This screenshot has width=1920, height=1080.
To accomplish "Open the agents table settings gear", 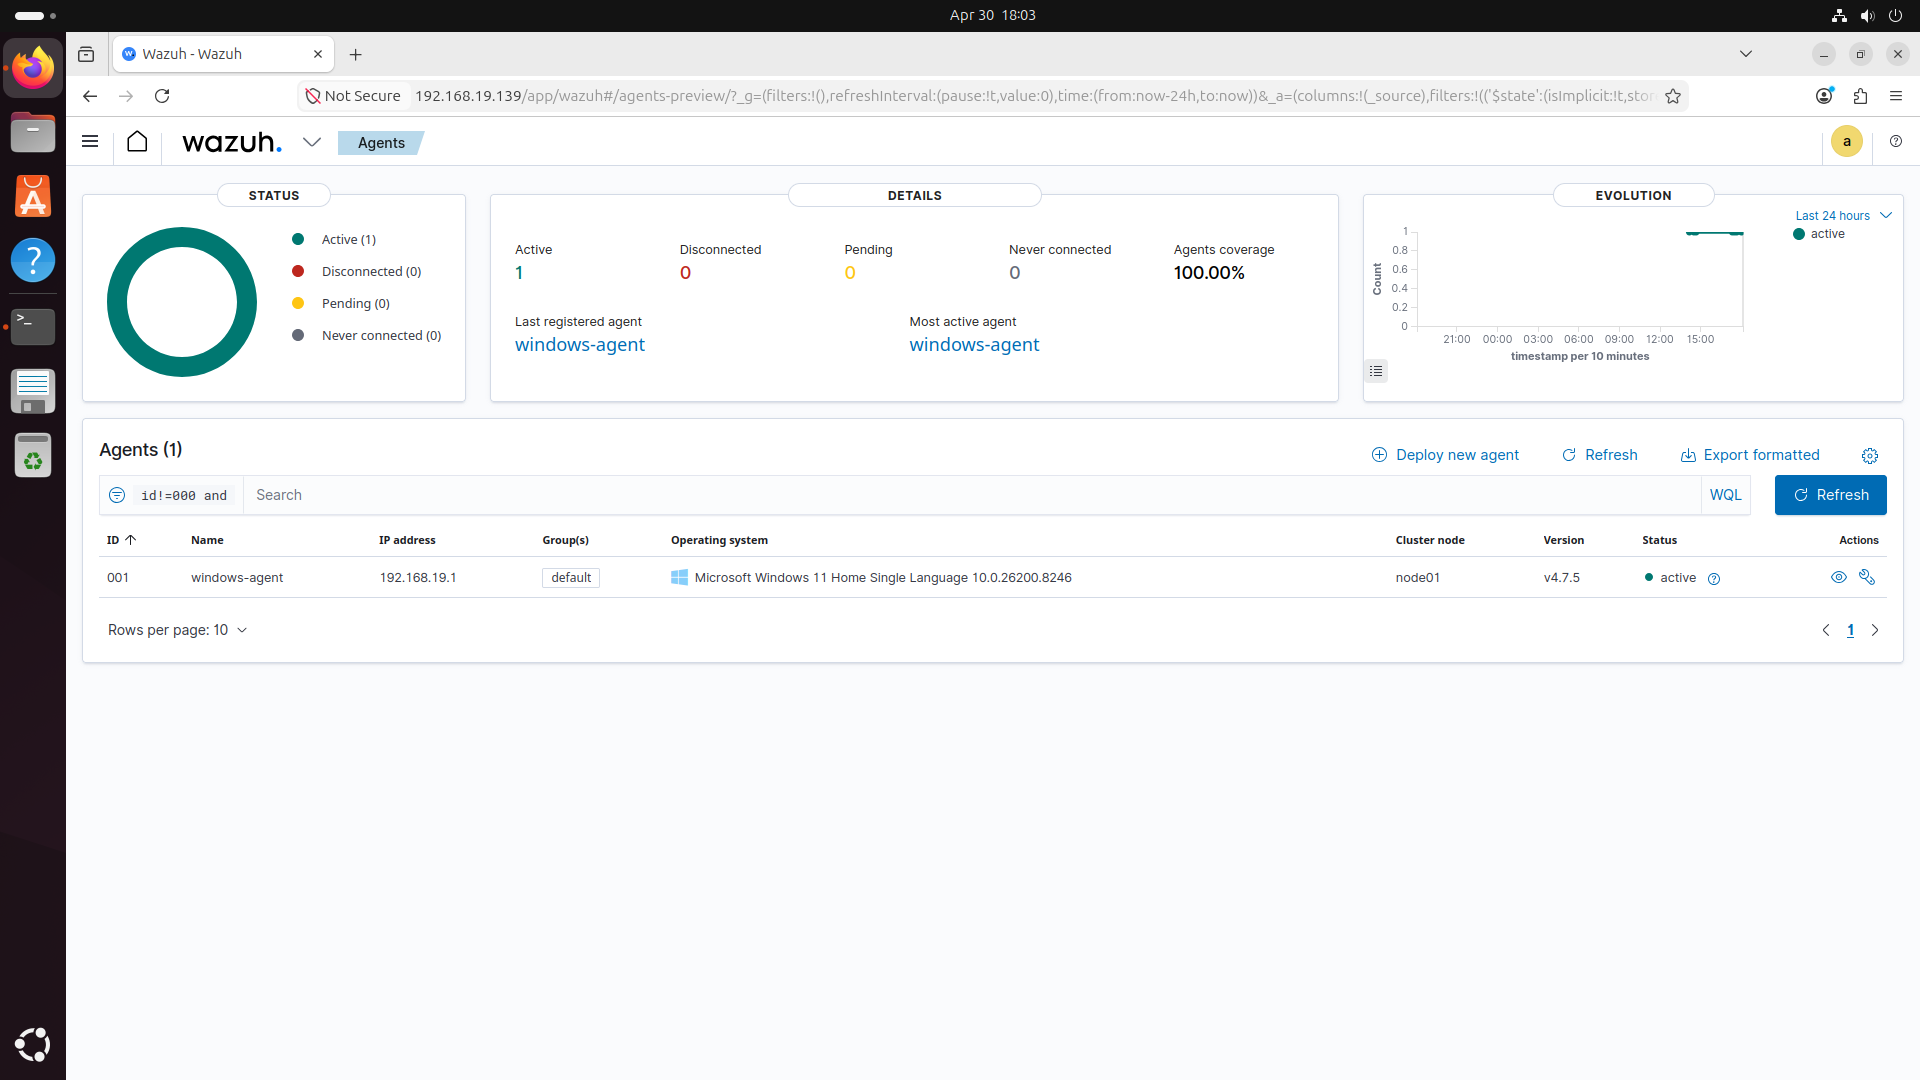I will tap(1870, 456).
